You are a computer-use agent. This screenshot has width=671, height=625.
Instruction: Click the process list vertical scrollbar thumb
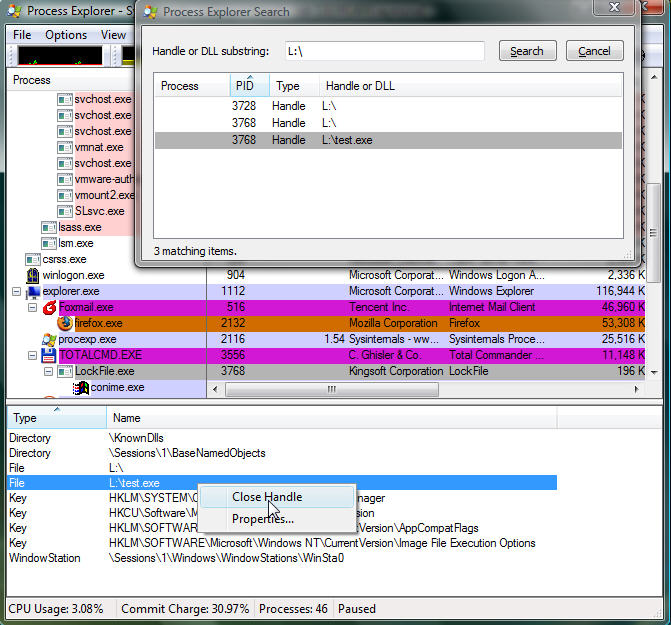tap(653, 233)
